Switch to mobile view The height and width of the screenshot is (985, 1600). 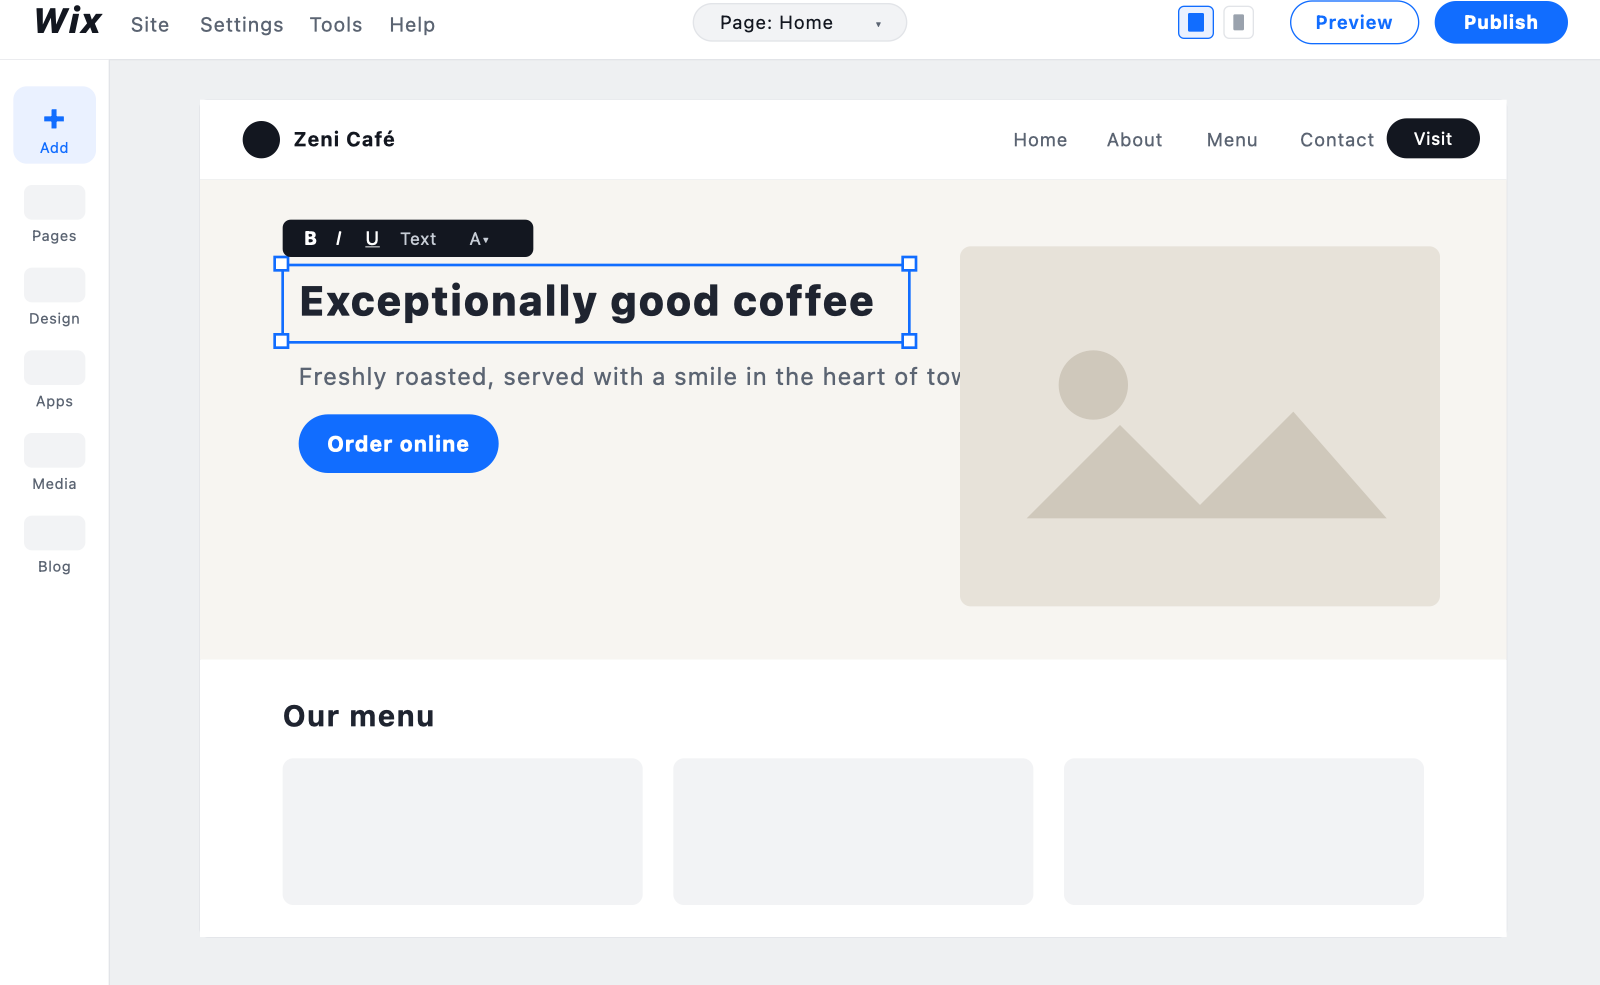click(x=1239, y=22)
